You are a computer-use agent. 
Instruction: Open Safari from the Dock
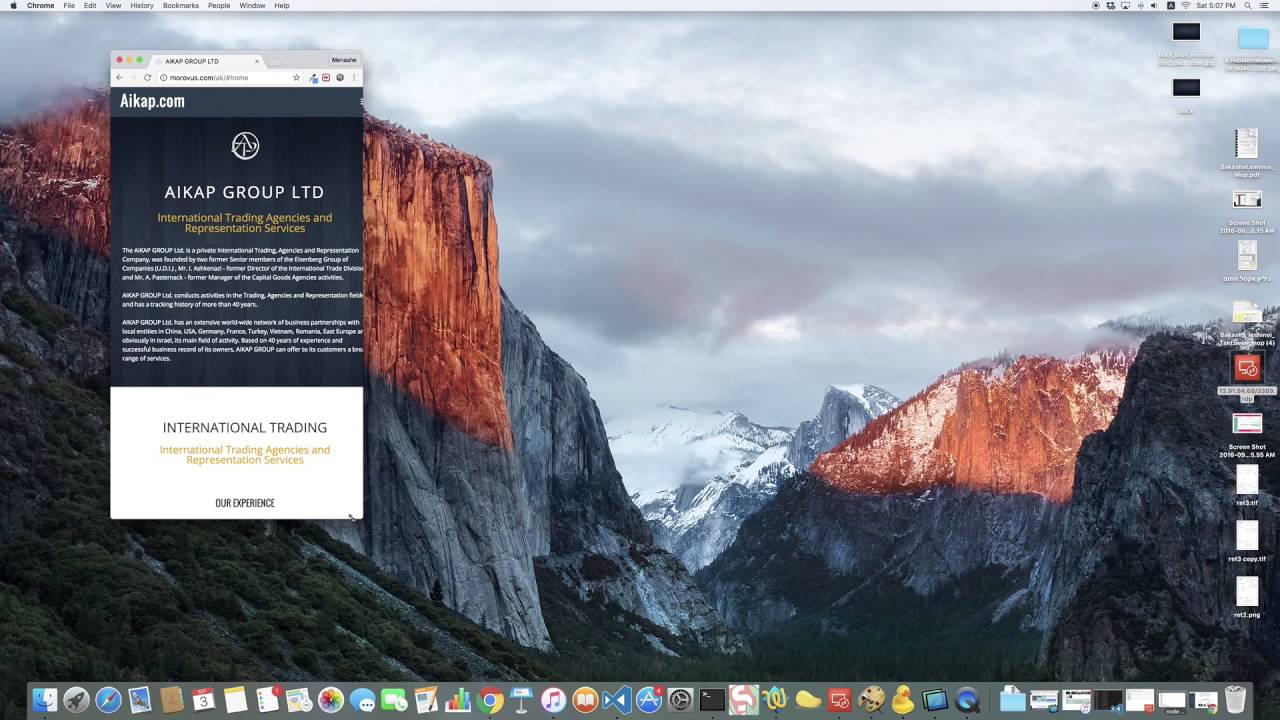108,700
